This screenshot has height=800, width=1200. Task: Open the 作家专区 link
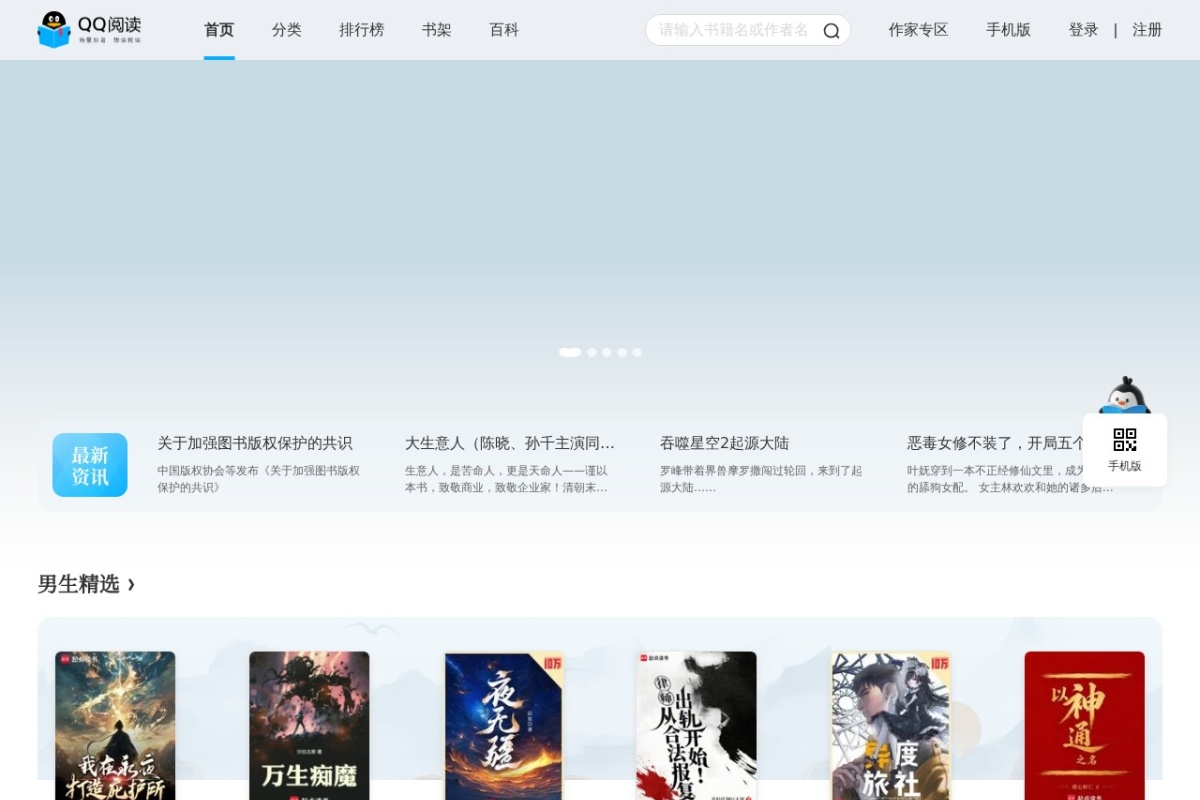click(918, 30)
